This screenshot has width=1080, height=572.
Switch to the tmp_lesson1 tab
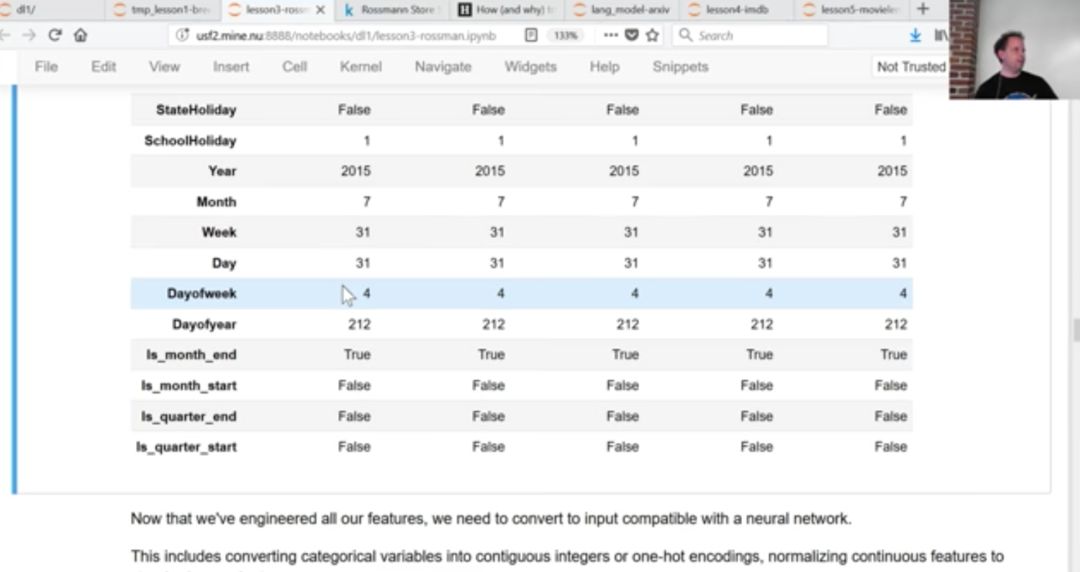point(162,10)
